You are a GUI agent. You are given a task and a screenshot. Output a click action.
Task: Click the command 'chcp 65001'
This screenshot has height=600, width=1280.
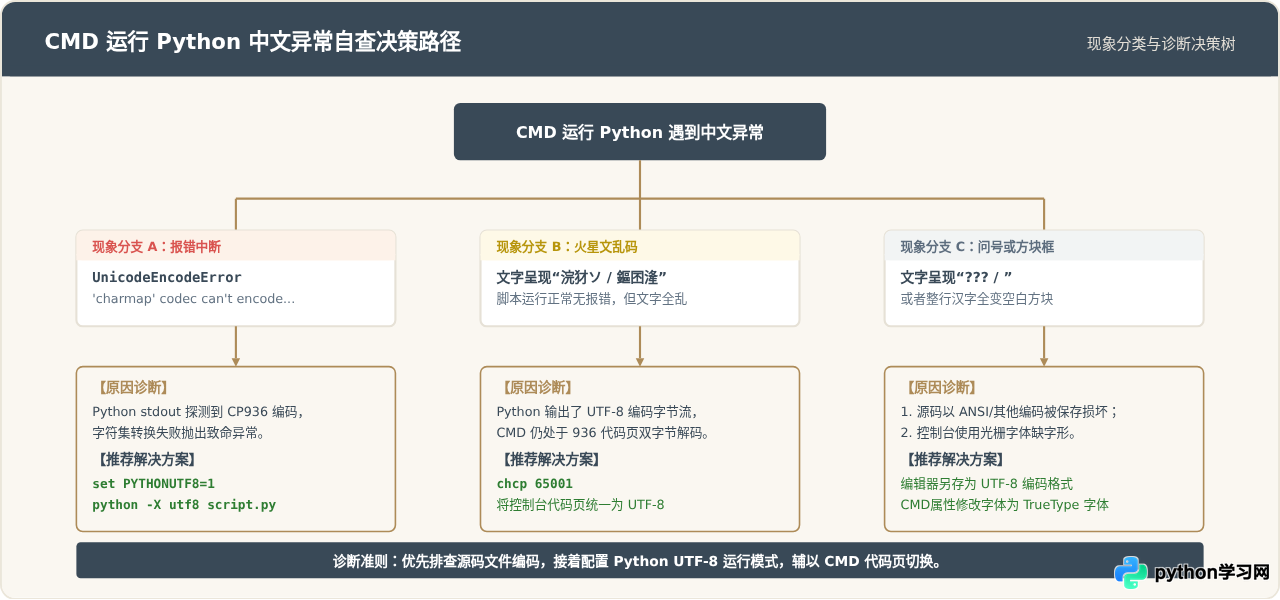[x=535, y=483]
